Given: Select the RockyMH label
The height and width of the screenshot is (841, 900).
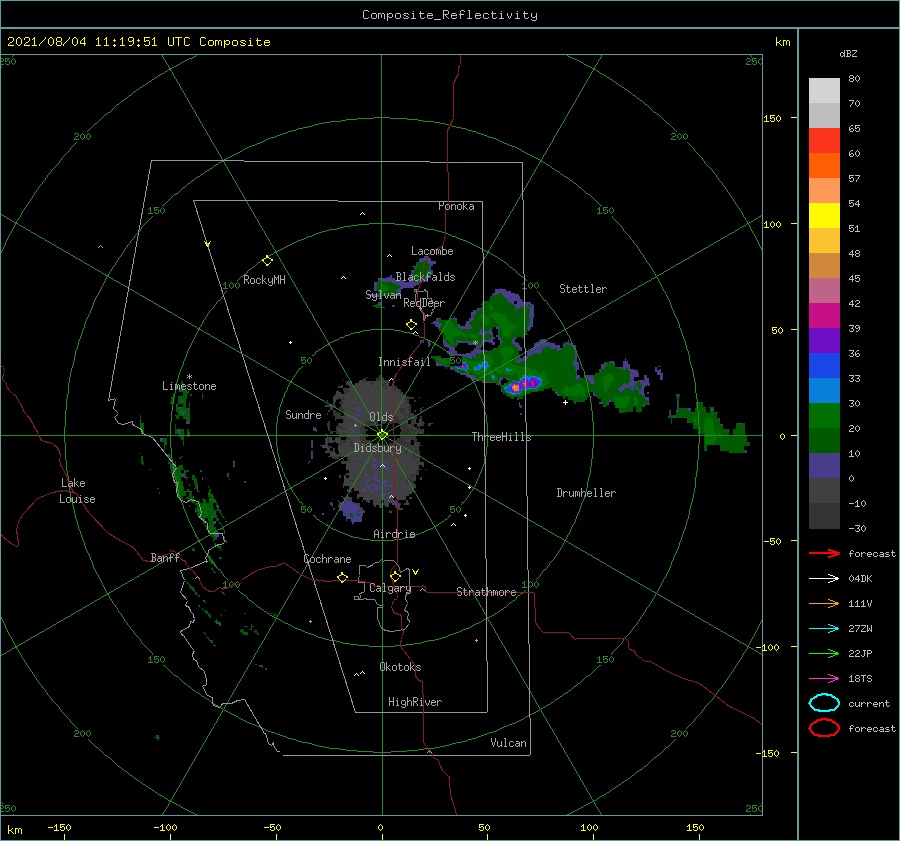Looking at the screenshot, I should pyautogui.click(x=264, y=280).
